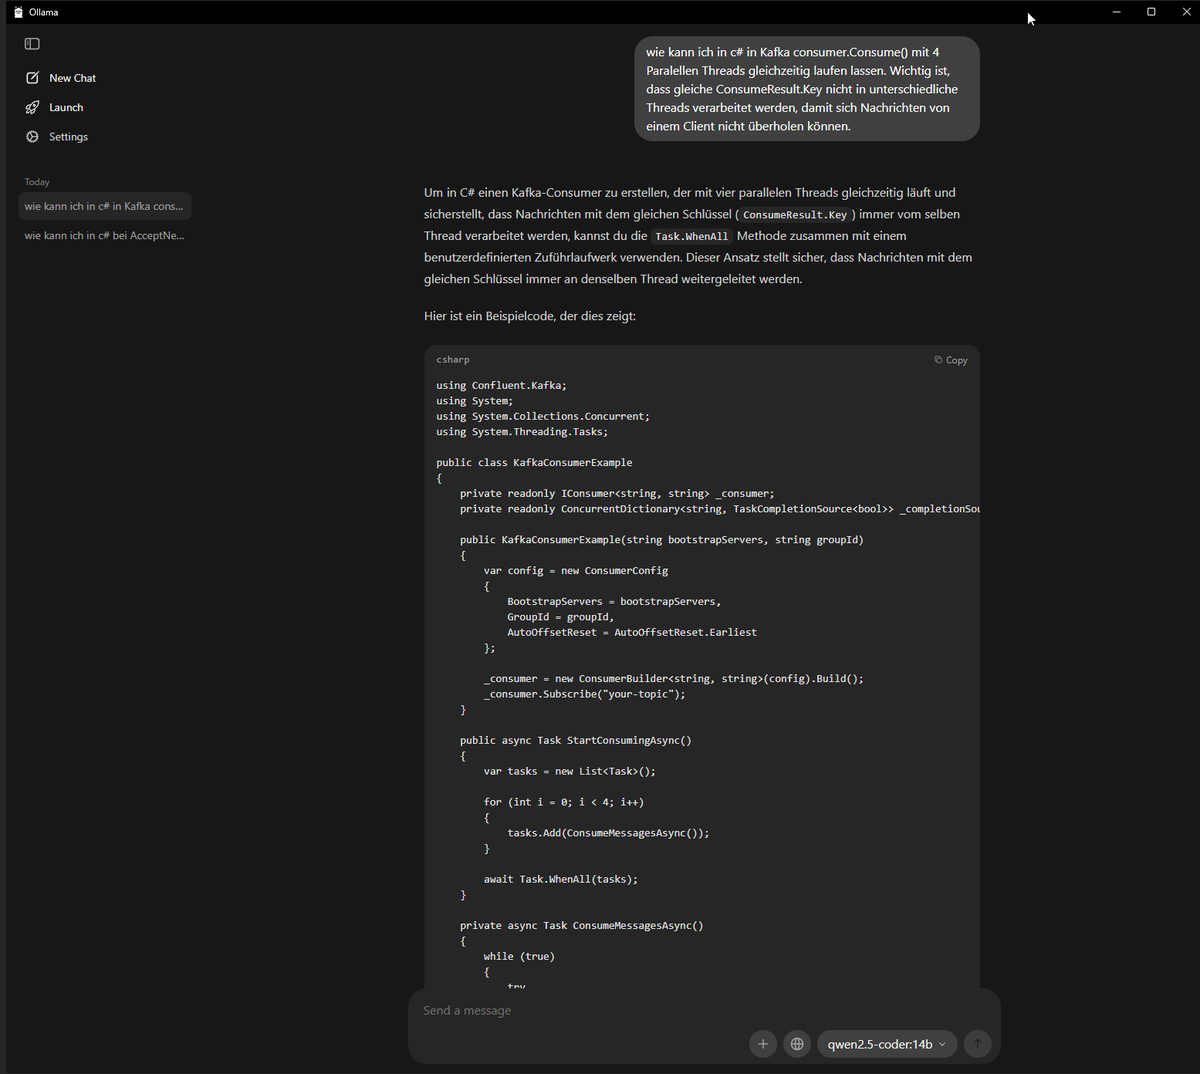
Task: Click the line 'var tasks = new List<Task>();'
Action: 570,771
